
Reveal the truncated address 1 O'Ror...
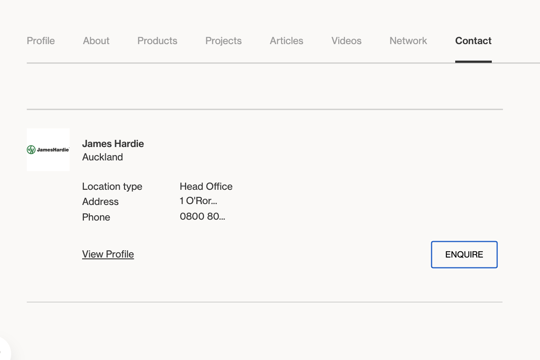point(198,201)
